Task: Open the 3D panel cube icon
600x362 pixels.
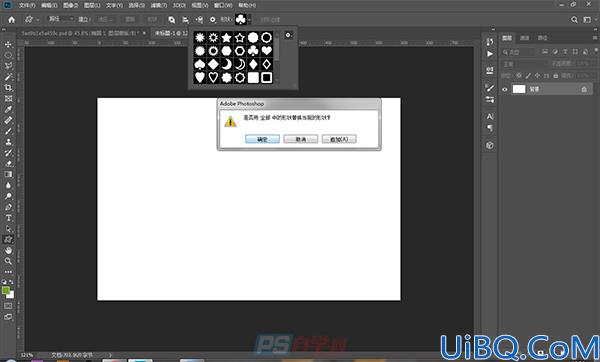Action: (x=490, y=145)
